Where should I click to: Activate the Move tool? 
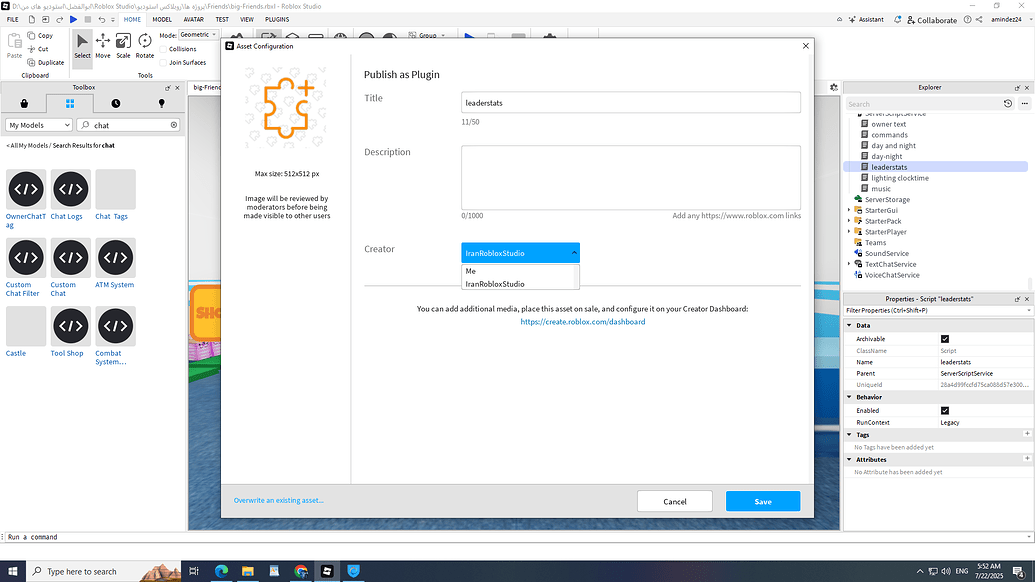point(103,46)
